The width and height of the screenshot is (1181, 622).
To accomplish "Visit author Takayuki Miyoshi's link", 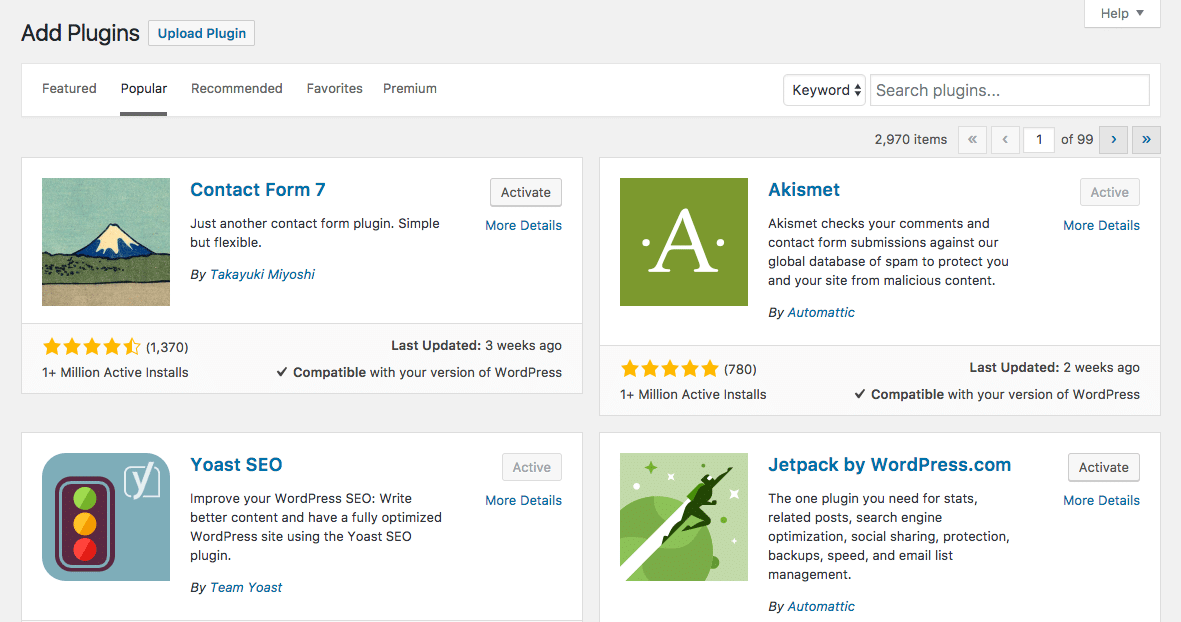I will [x=262, y=274].
